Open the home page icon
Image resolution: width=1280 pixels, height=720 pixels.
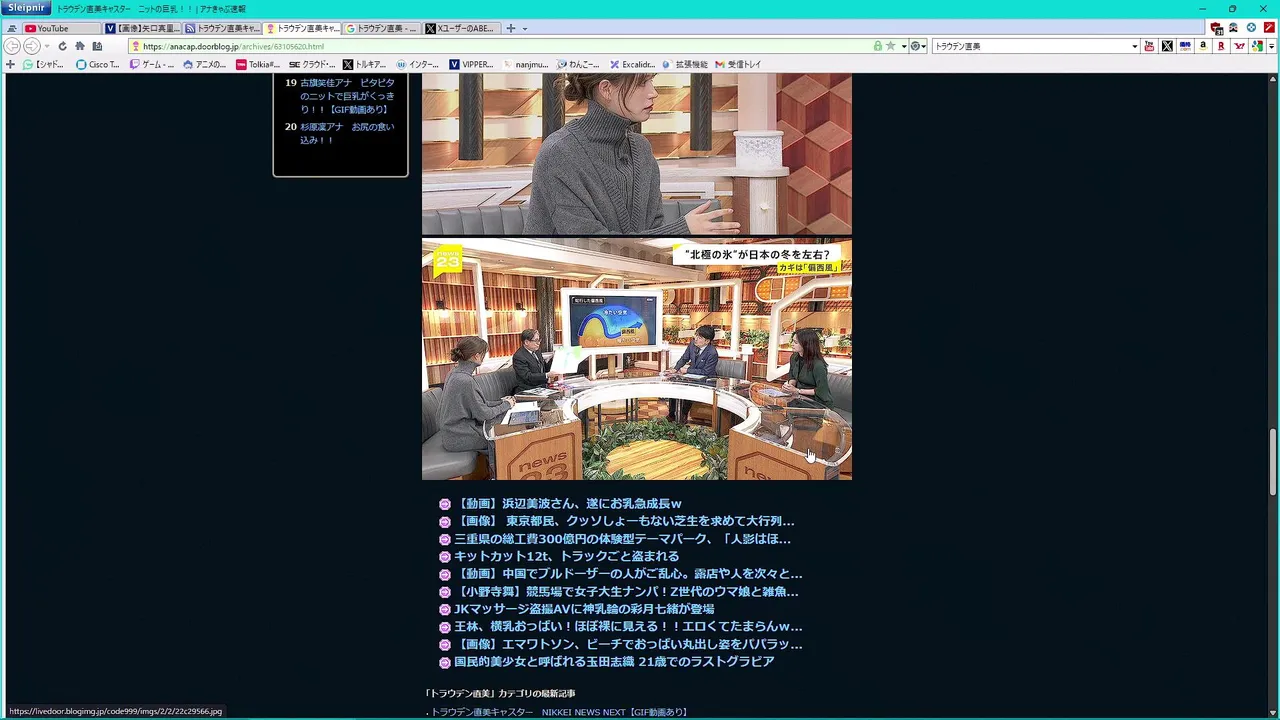click(x=80, y=46)
